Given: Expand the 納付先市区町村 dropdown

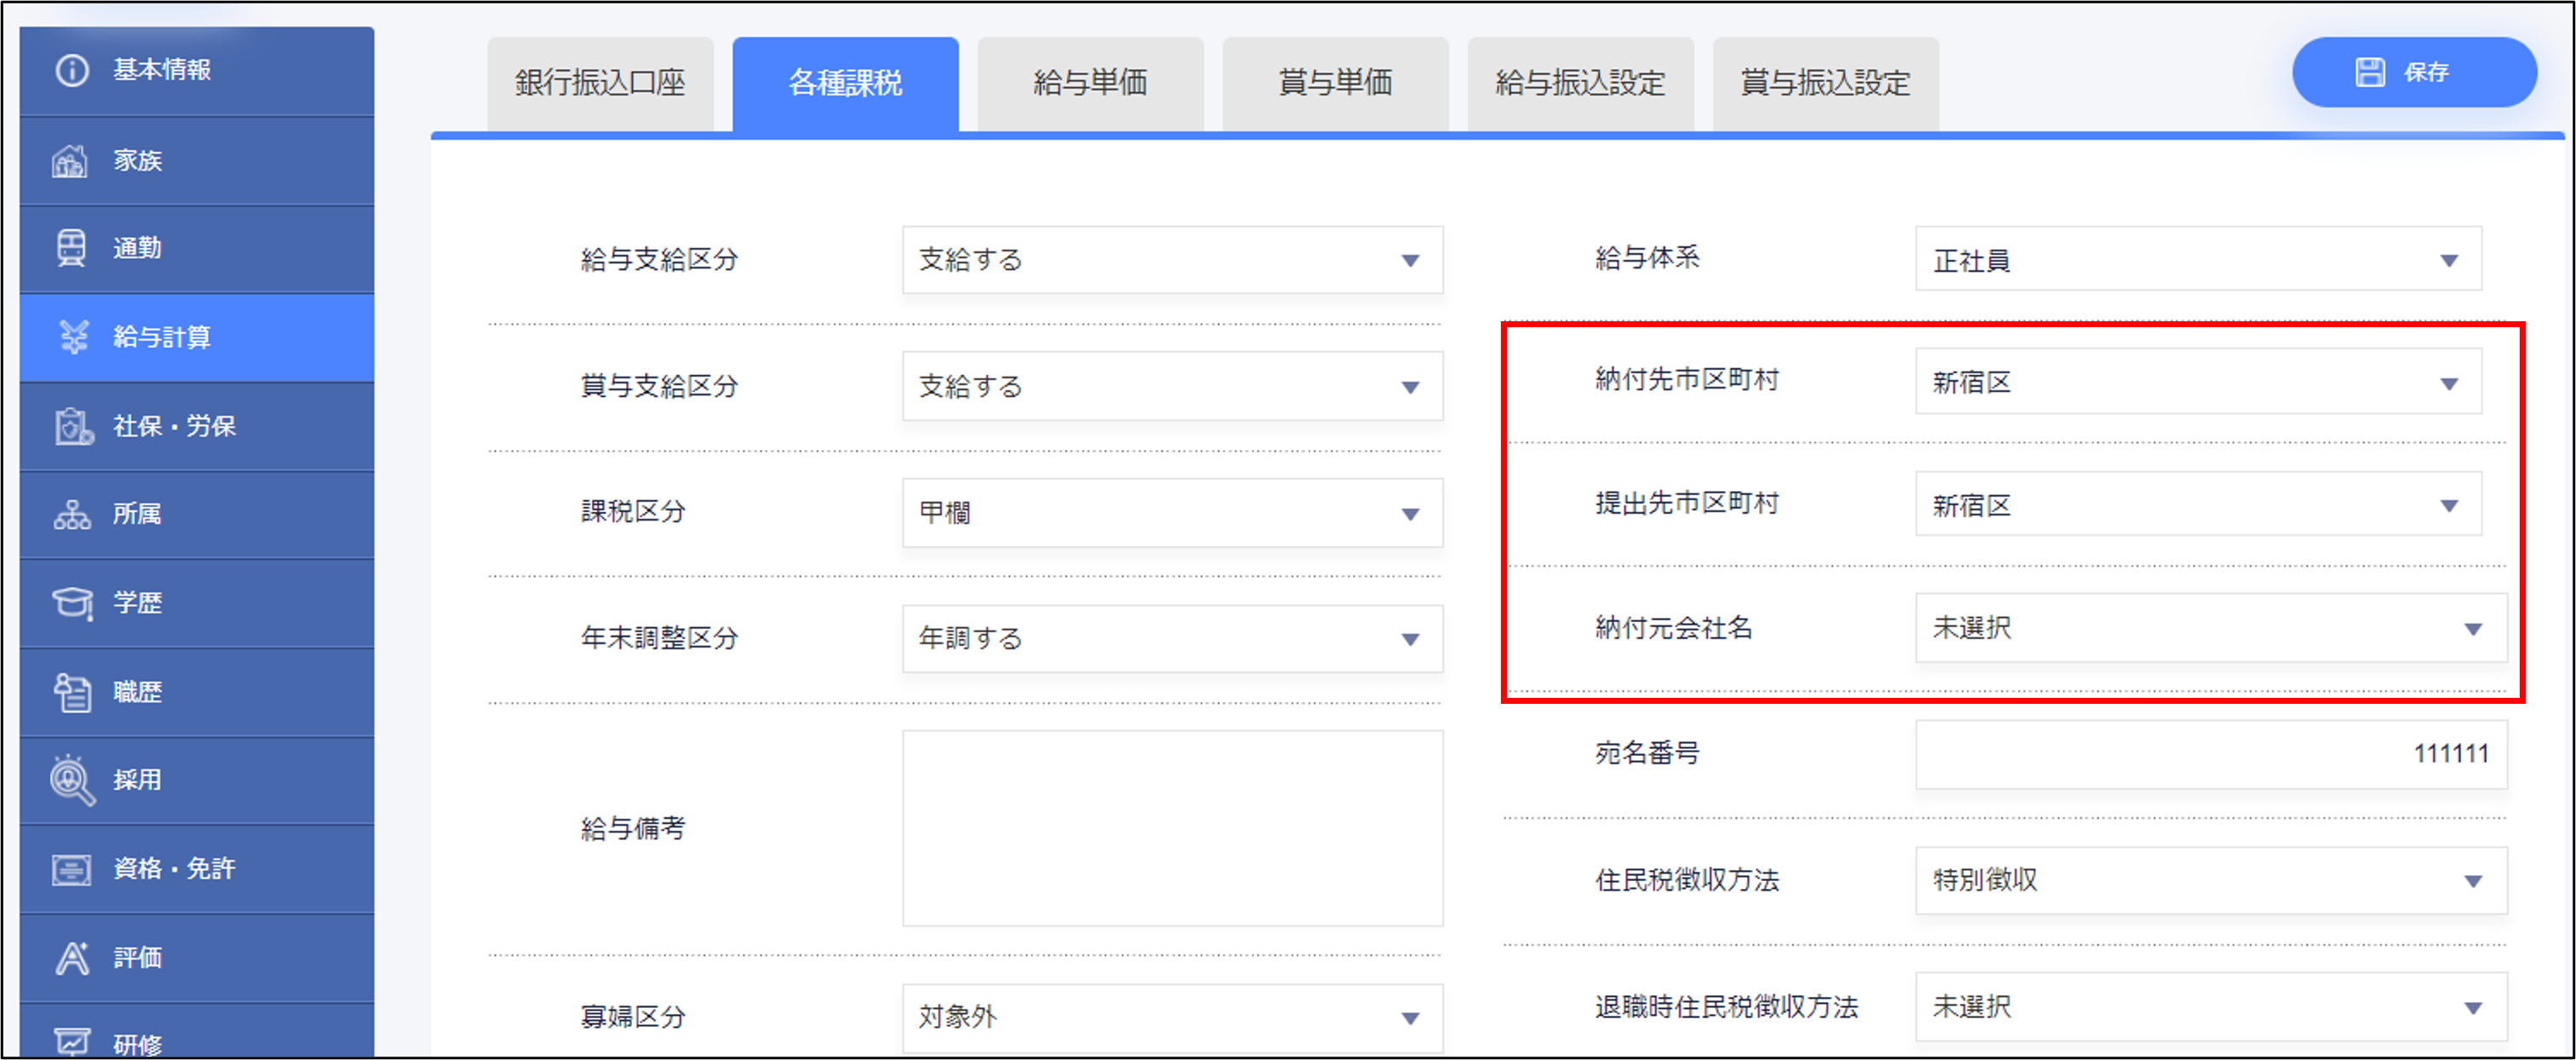Looking at the screenshot, I should pyautogui.click(x=2197, y=382).
